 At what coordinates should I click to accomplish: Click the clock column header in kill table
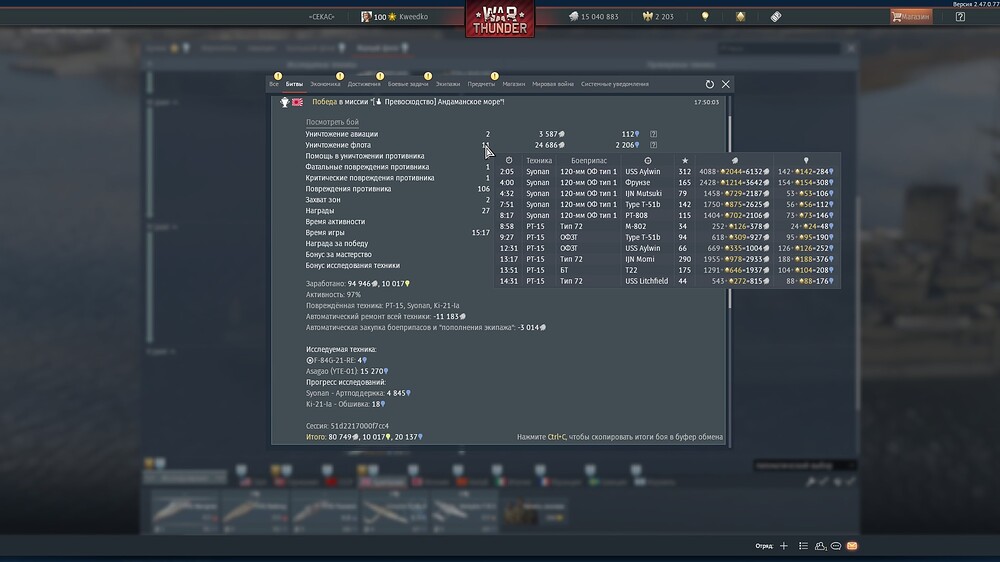[508, 161]
